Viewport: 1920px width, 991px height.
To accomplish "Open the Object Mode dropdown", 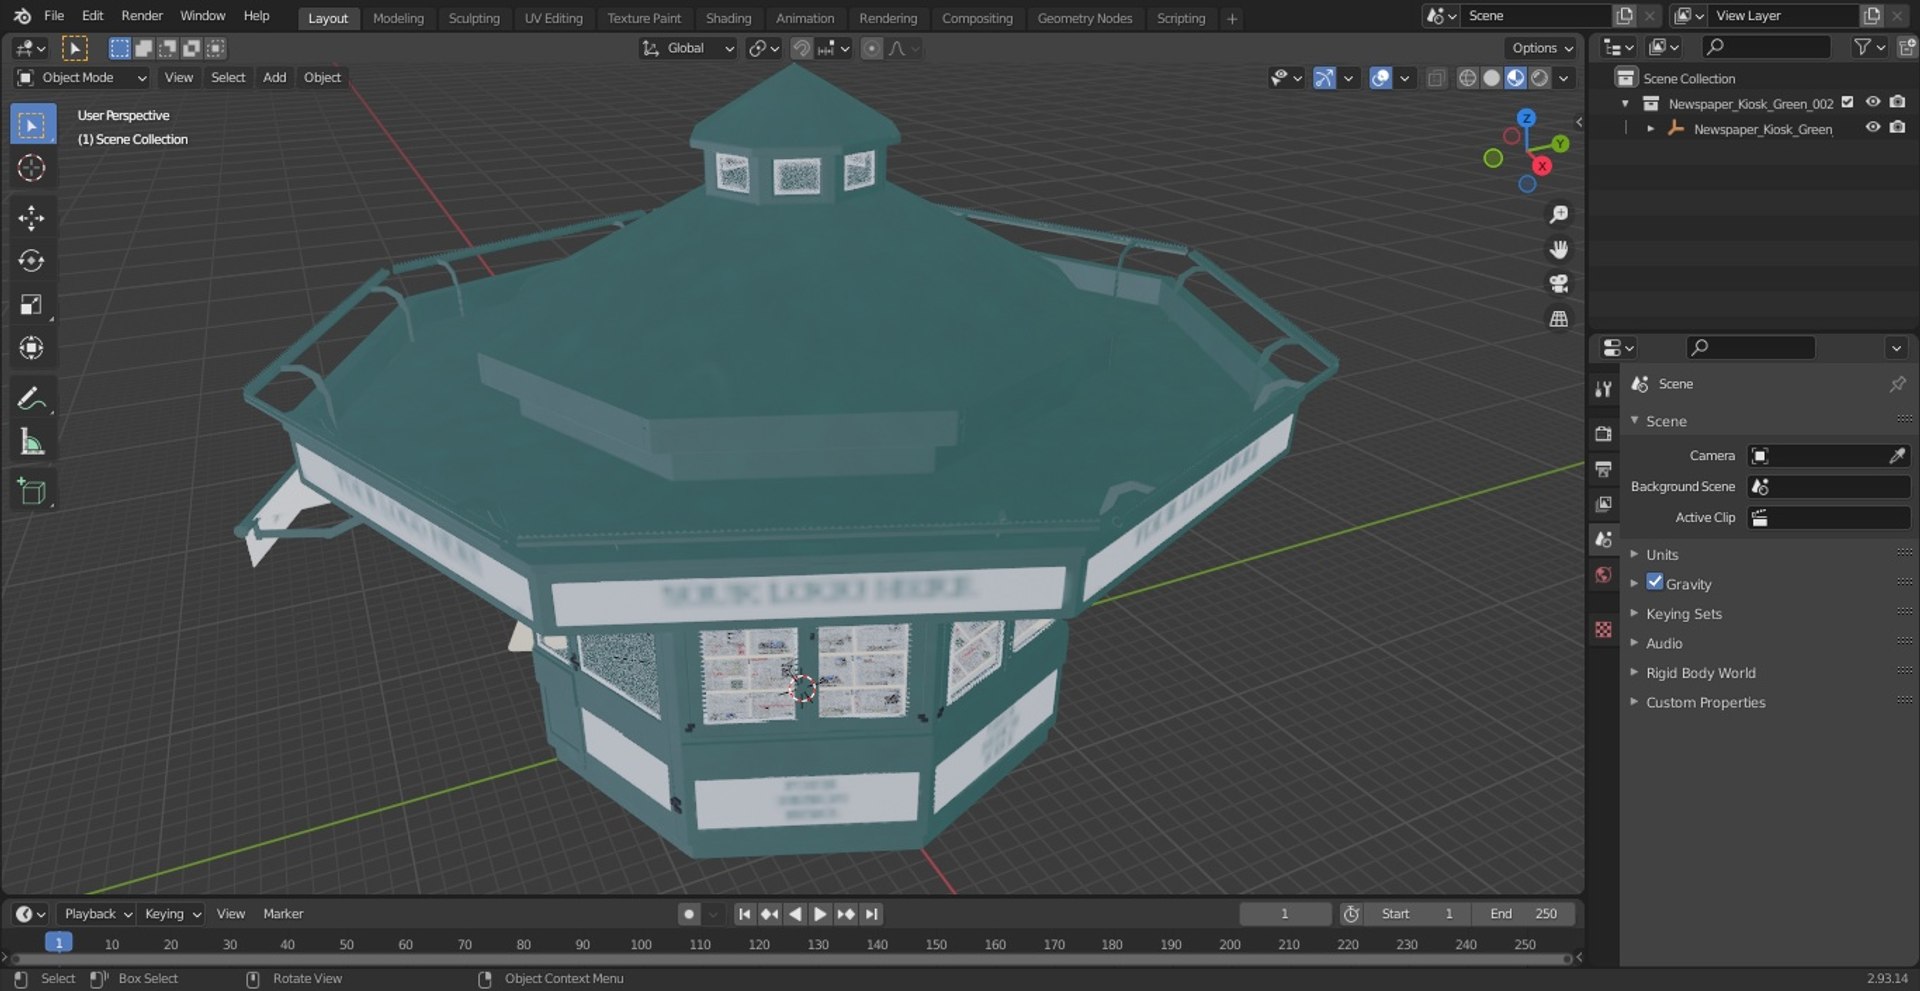I will pos(83,78).
